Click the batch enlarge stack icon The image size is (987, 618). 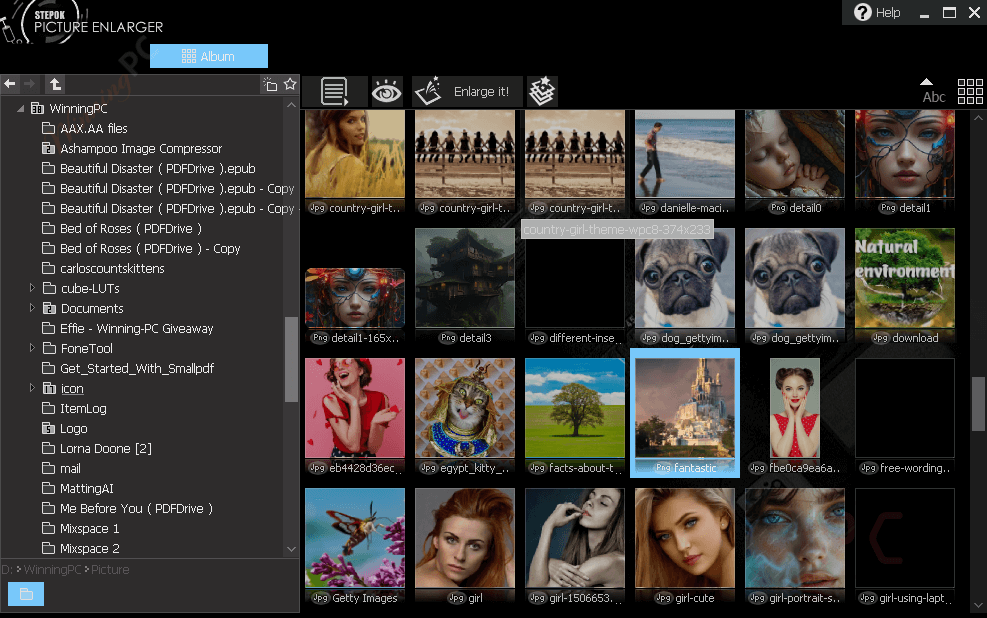click(x=541, y=92)
